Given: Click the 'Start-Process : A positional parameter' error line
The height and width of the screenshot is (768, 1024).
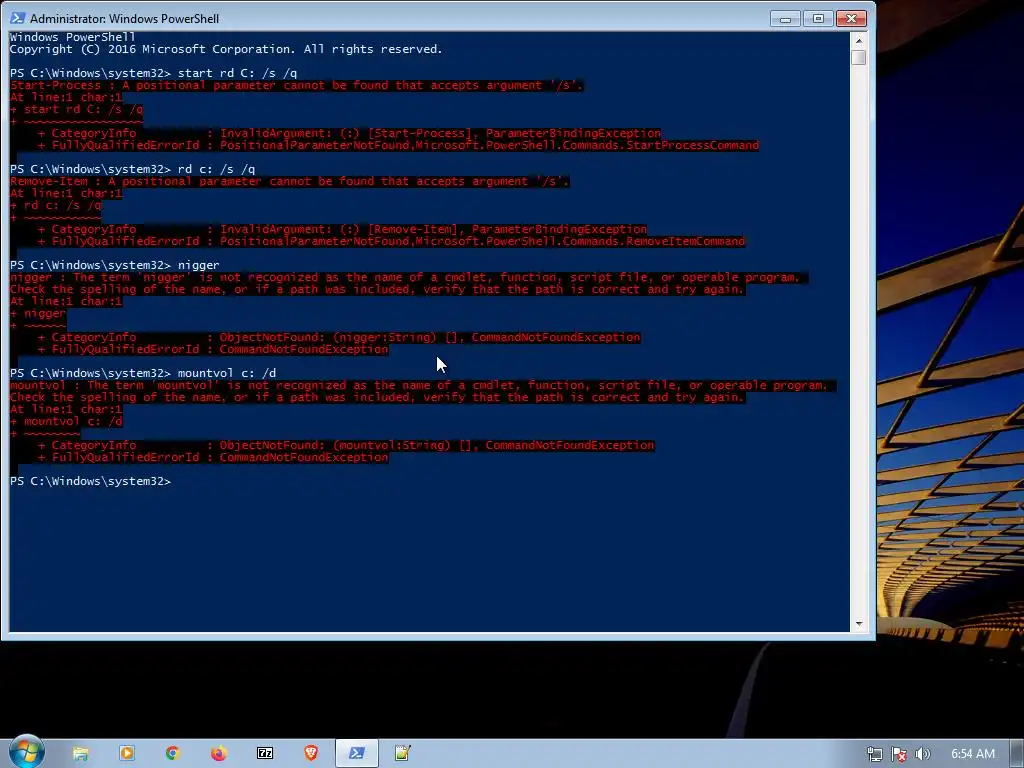Looking at the screenshot, I should pyautogui.click(x=296, y=85).
